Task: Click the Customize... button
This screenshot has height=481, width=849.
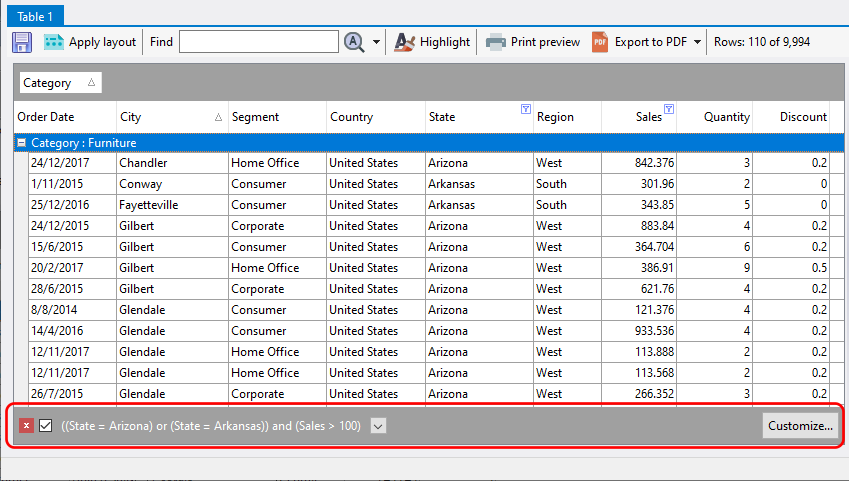Action: pyautogui.click(x=800, y=426)
